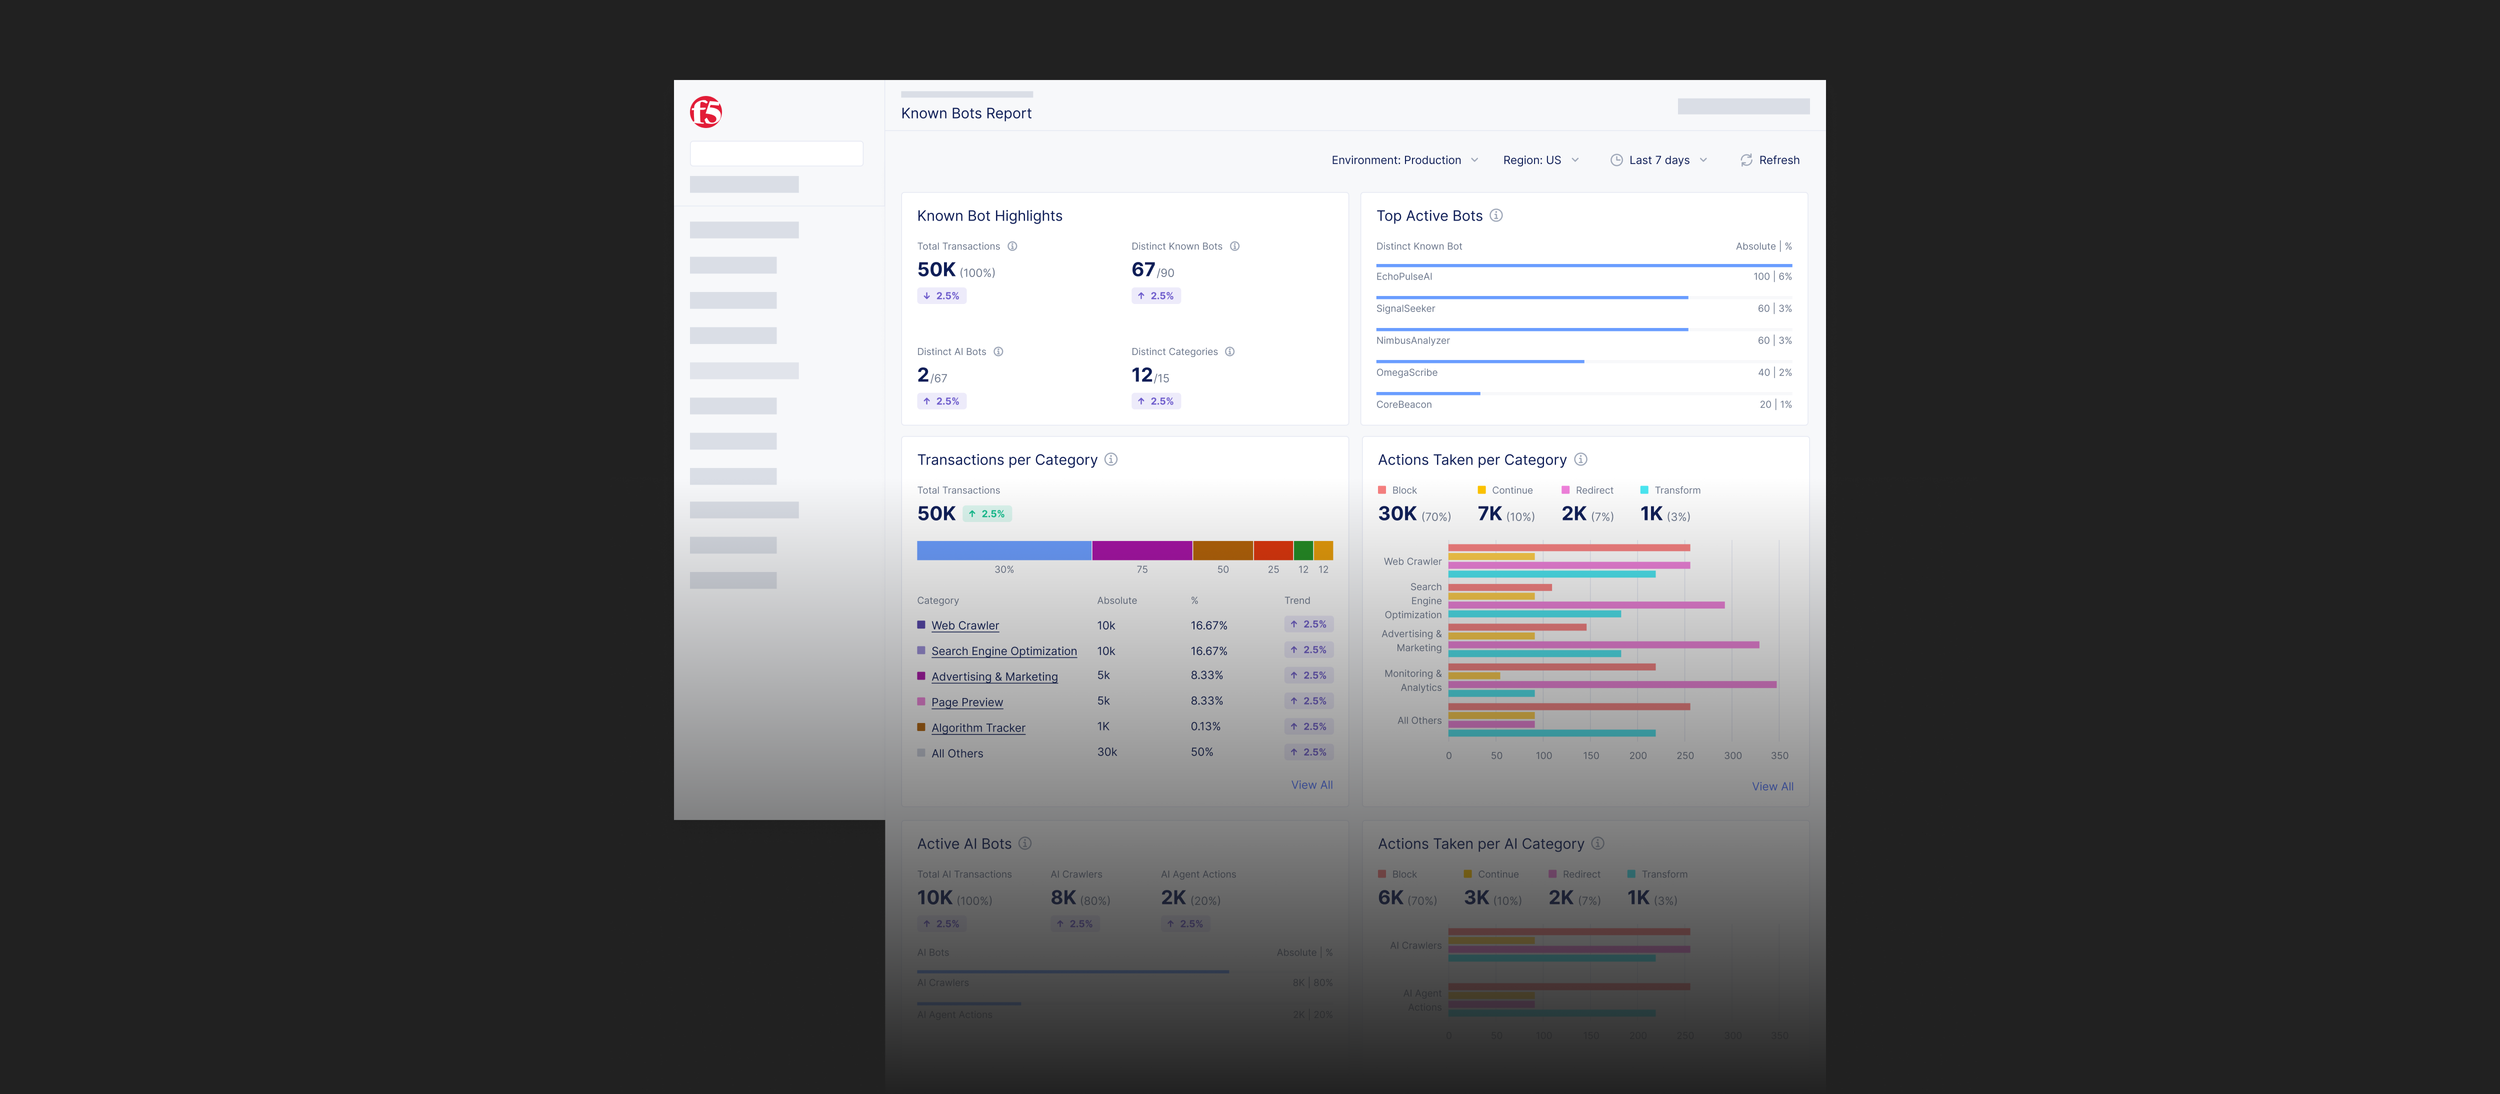Screen dimensions: 2500x1094
Task: Click View All under Actions Taken per Category
Action: tap(1773, 787)
